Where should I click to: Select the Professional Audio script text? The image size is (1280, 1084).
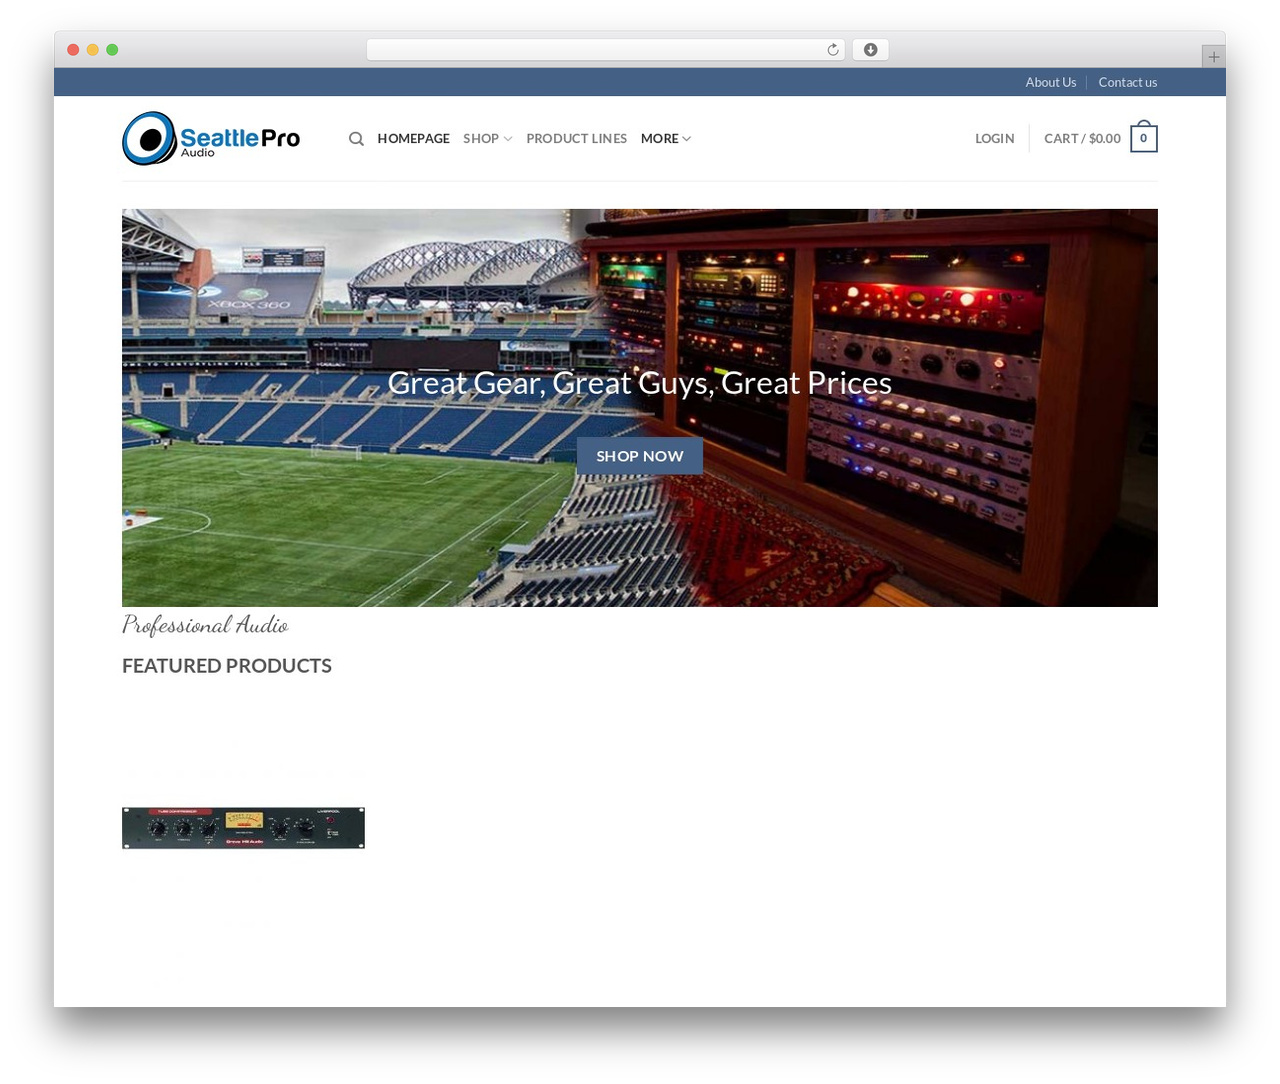pyautogui.click(x=205, y=625)
